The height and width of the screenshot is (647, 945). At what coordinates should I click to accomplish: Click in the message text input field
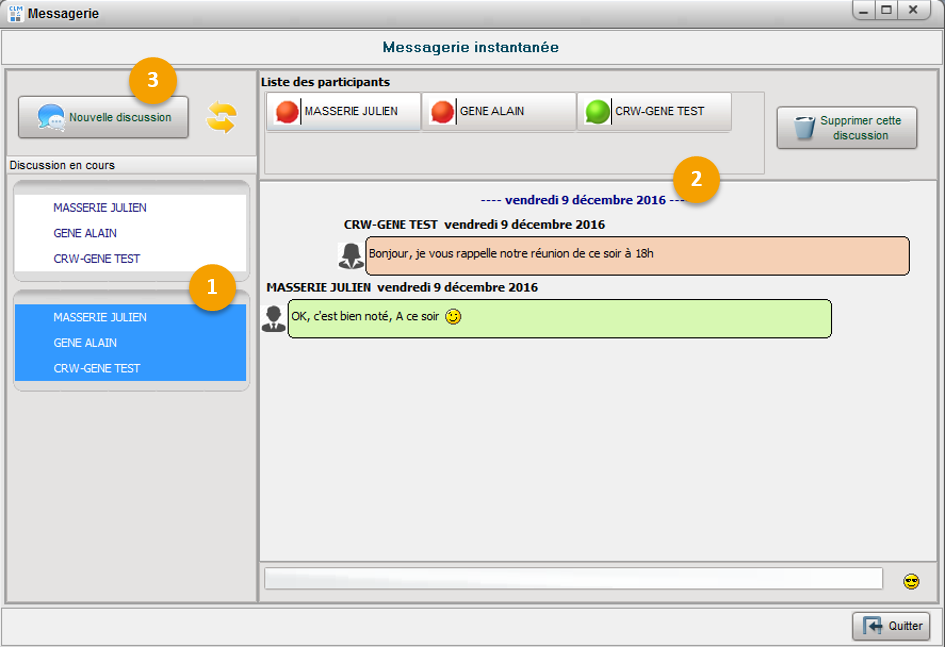(x=573, y=579)
